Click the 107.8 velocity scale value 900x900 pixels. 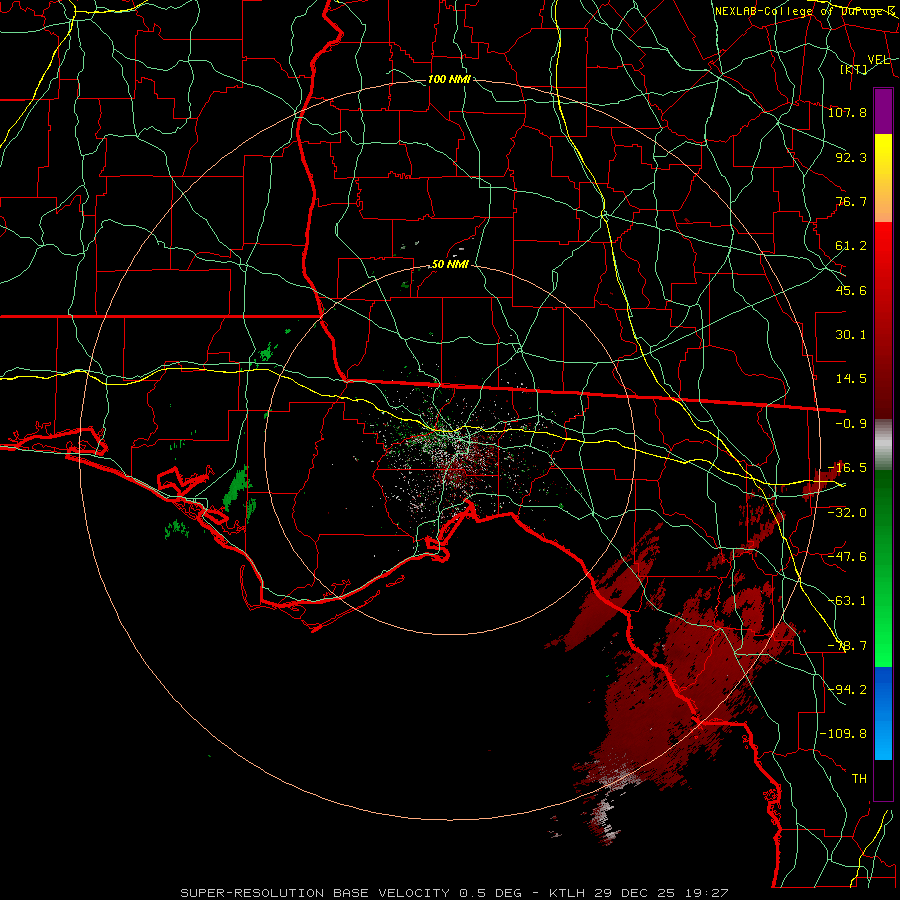click(x=847, y=112)
